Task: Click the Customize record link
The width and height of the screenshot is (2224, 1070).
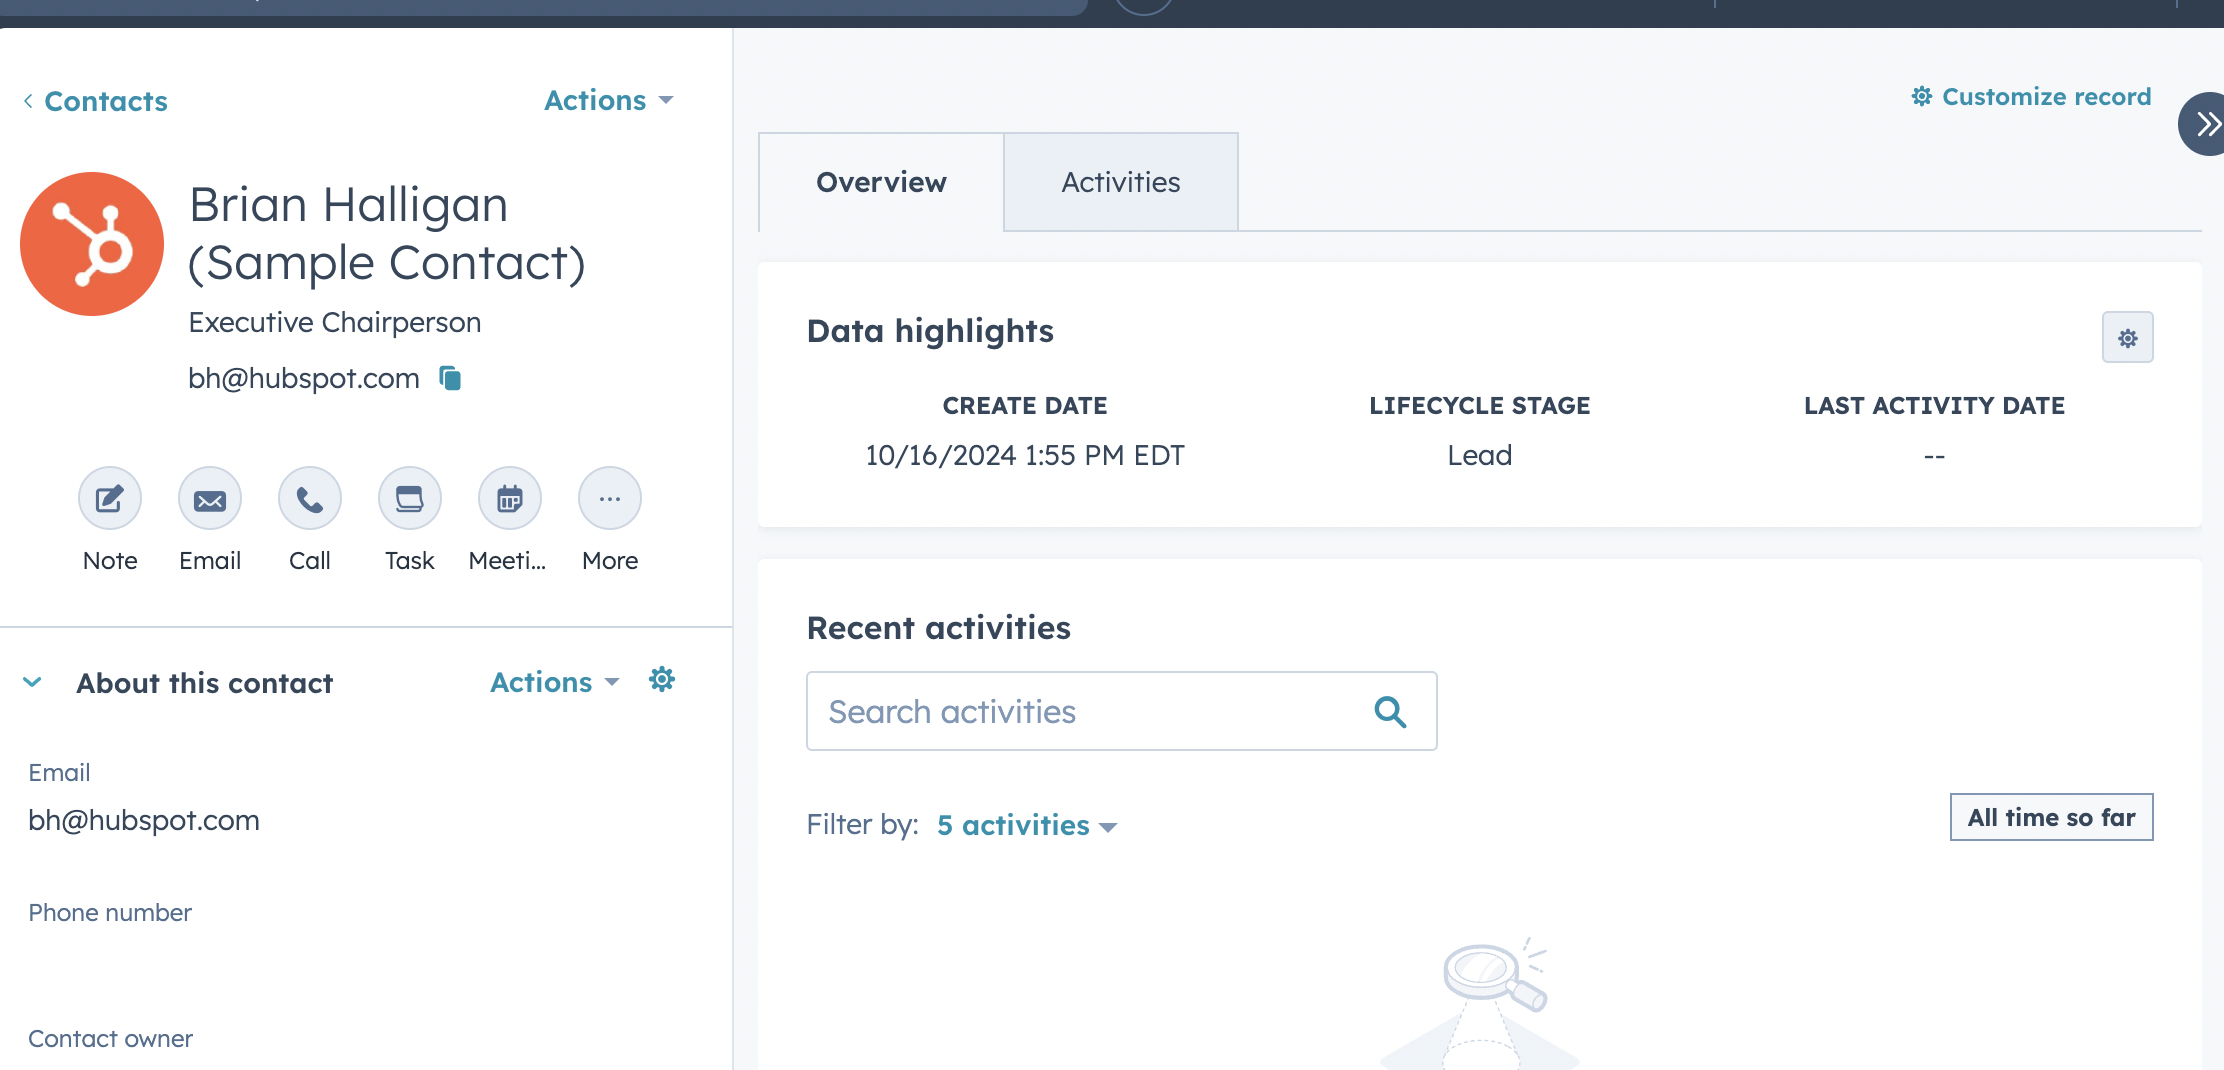Action: tap(2031, 97)
